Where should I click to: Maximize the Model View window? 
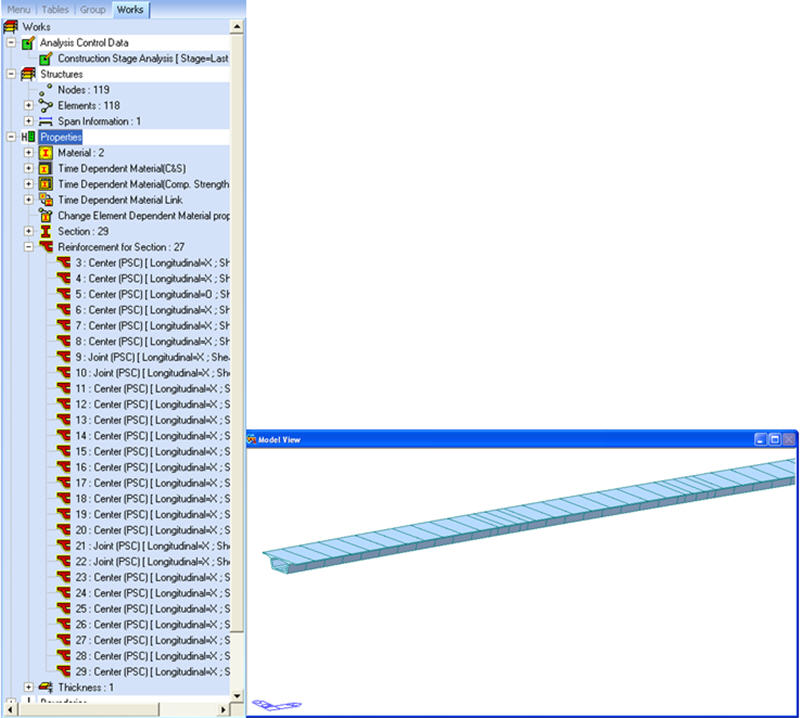click(x=775, y=439)
